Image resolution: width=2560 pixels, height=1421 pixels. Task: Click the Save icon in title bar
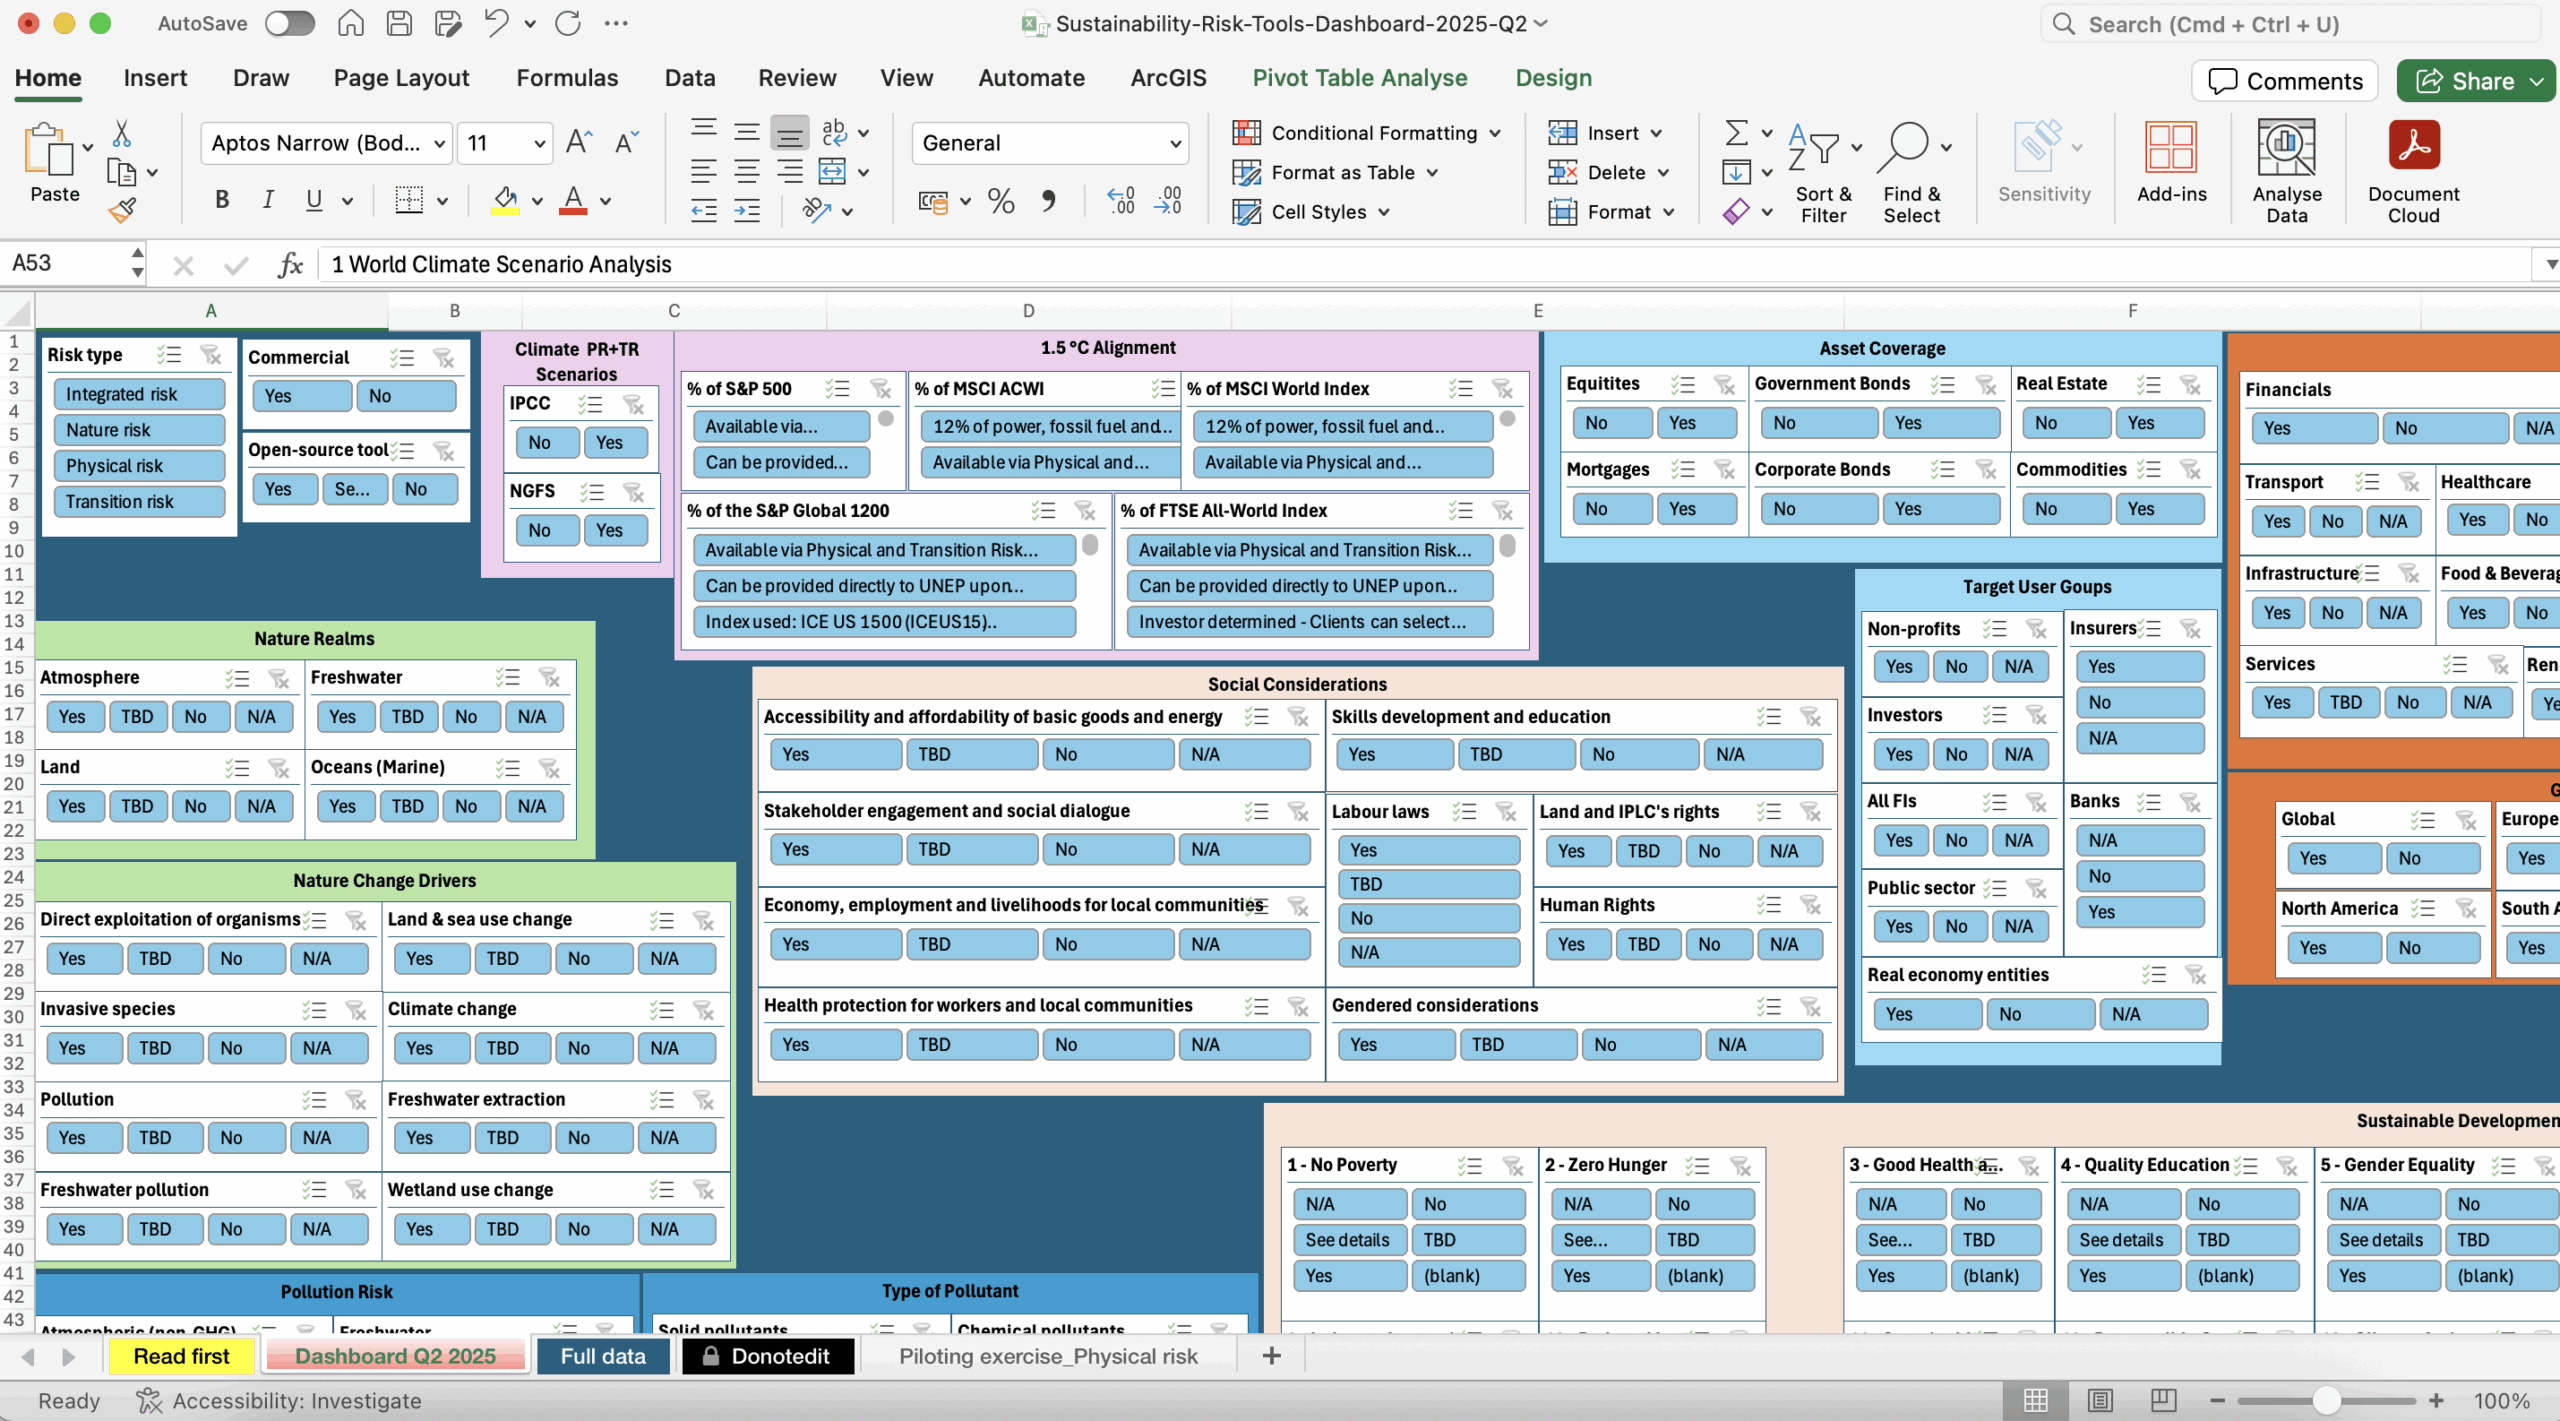pos(399,24)
